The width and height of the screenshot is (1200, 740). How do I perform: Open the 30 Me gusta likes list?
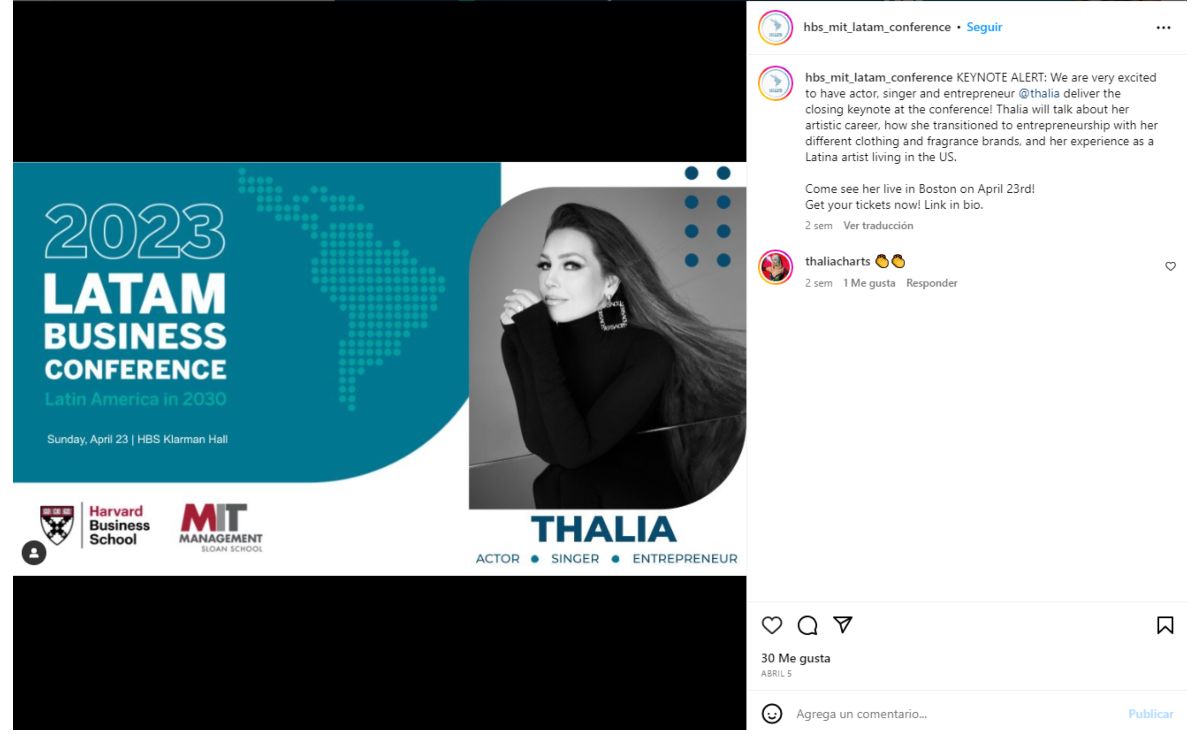(x=796, y=658)
